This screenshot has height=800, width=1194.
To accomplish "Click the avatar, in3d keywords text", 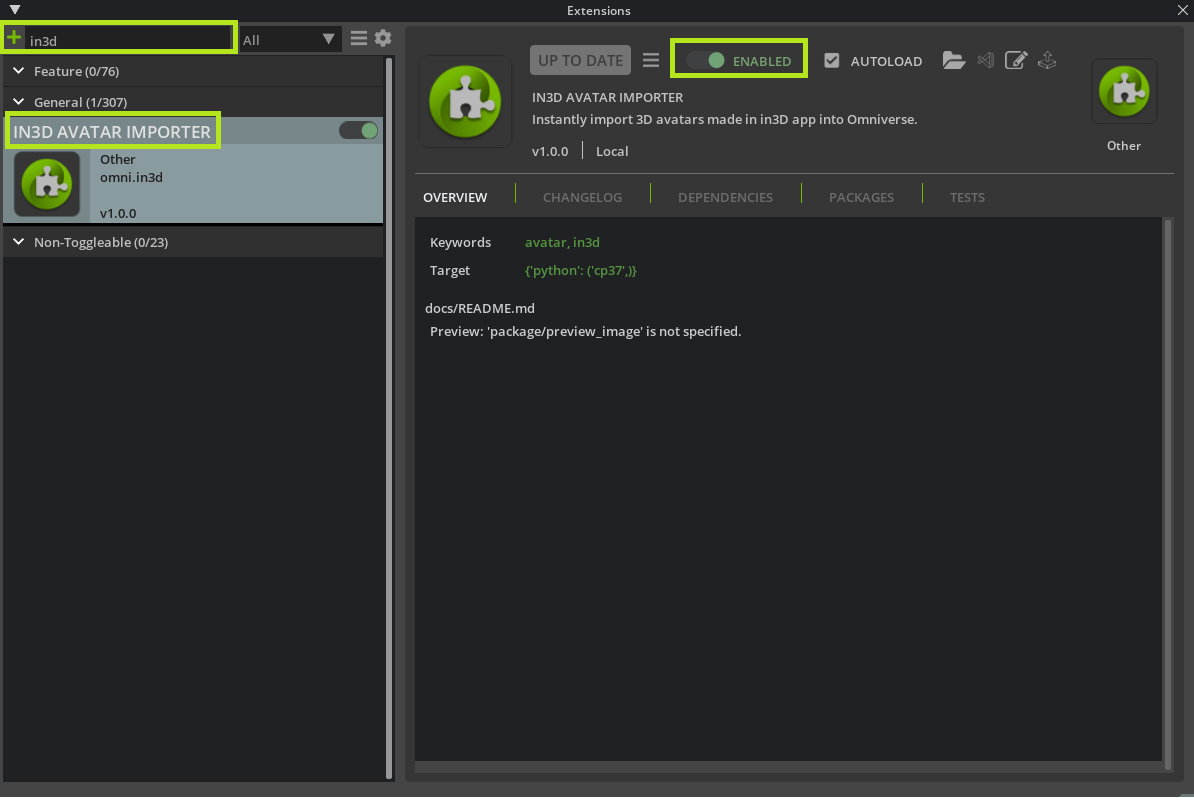I will click(x=562, y=242).
